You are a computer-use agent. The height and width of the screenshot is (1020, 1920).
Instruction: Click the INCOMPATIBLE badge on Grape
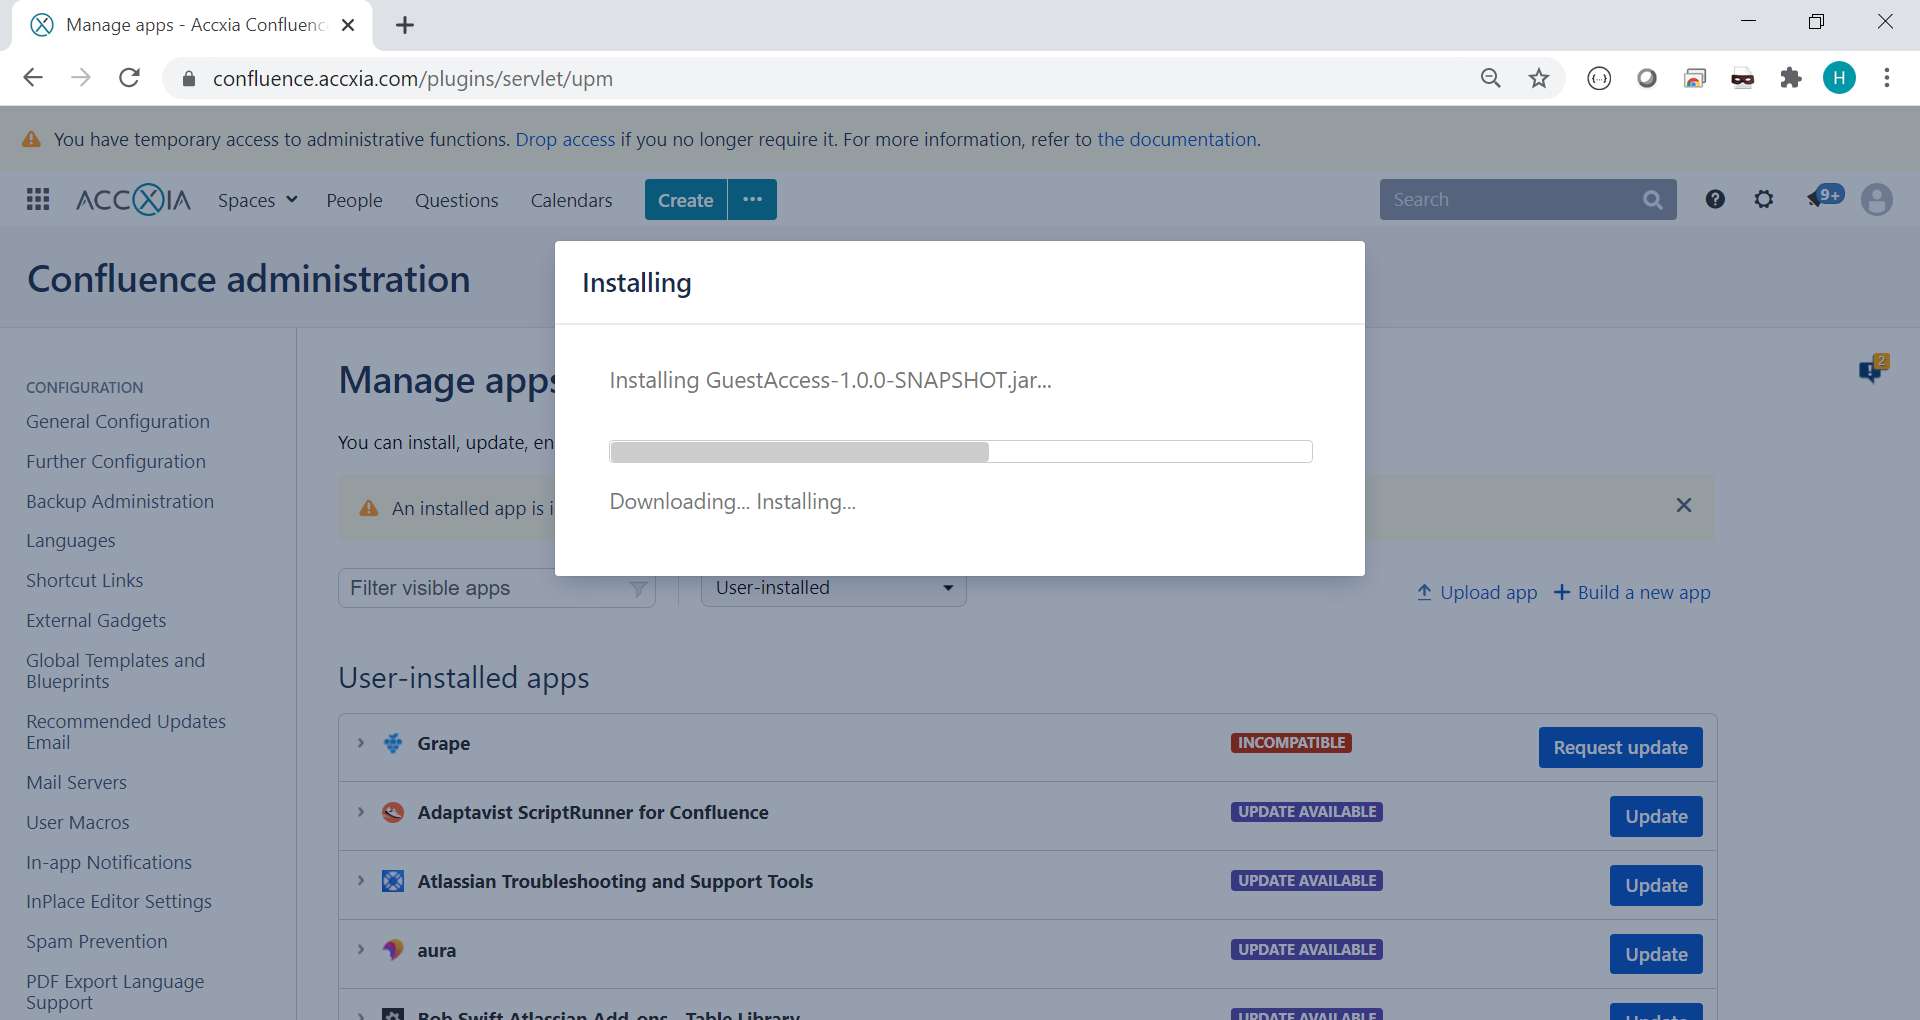[x=1291, y=743]
